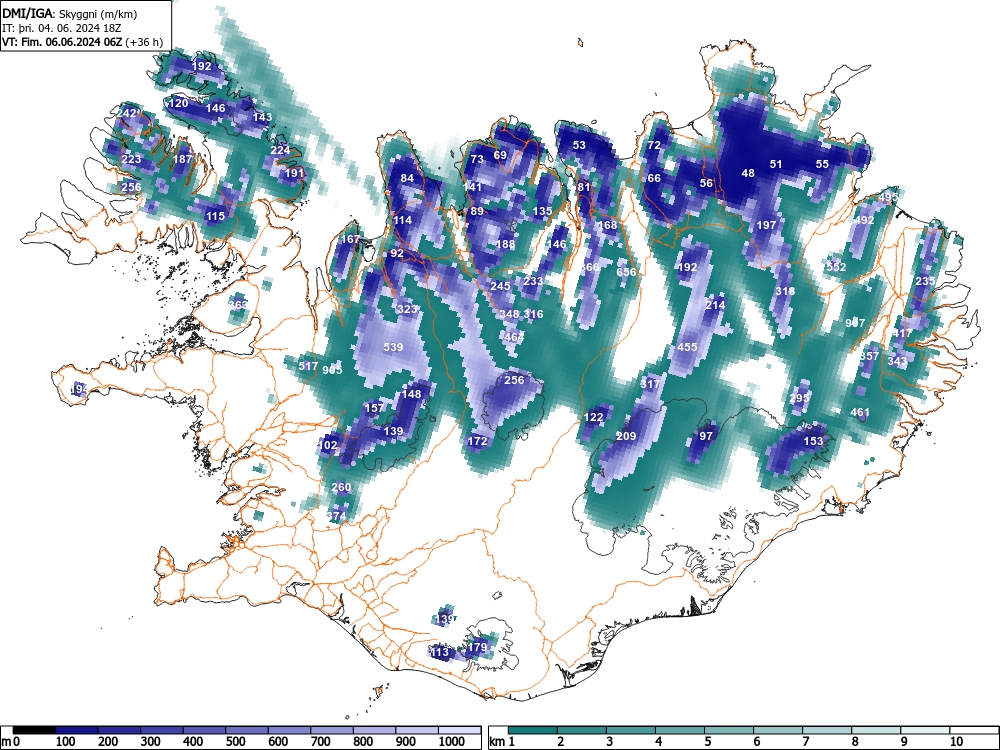Click the visibility value 461 on the map
Screen dimensions: 1000x750
pyautogui.click(x=860, y=412)
